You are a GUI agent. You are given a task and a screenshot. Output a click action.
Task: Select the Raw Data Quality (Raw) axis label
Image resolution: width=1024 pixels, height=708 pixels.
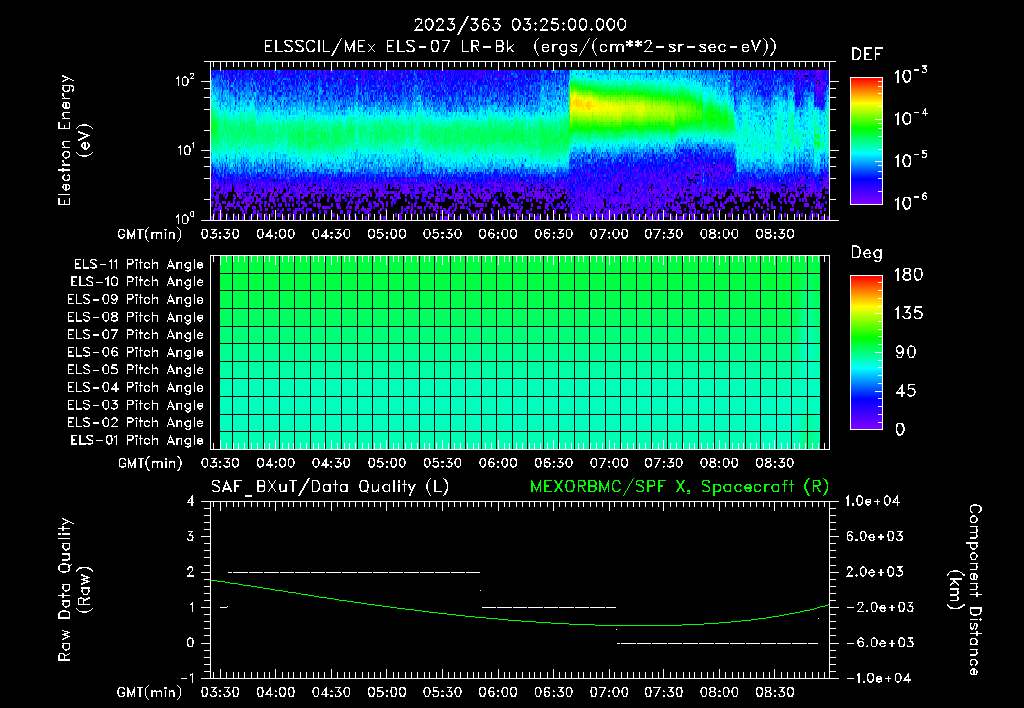pos(74,590)
